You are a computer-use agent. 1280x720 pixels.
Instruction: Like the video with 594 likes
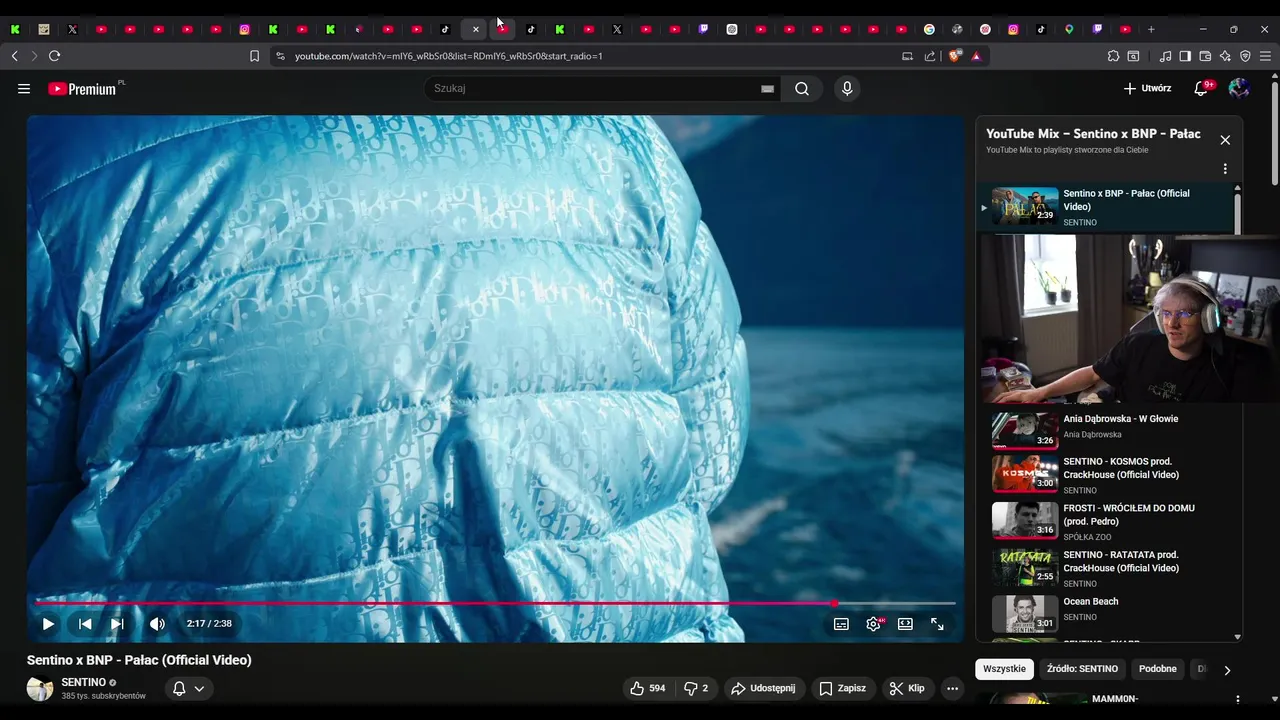647,688
